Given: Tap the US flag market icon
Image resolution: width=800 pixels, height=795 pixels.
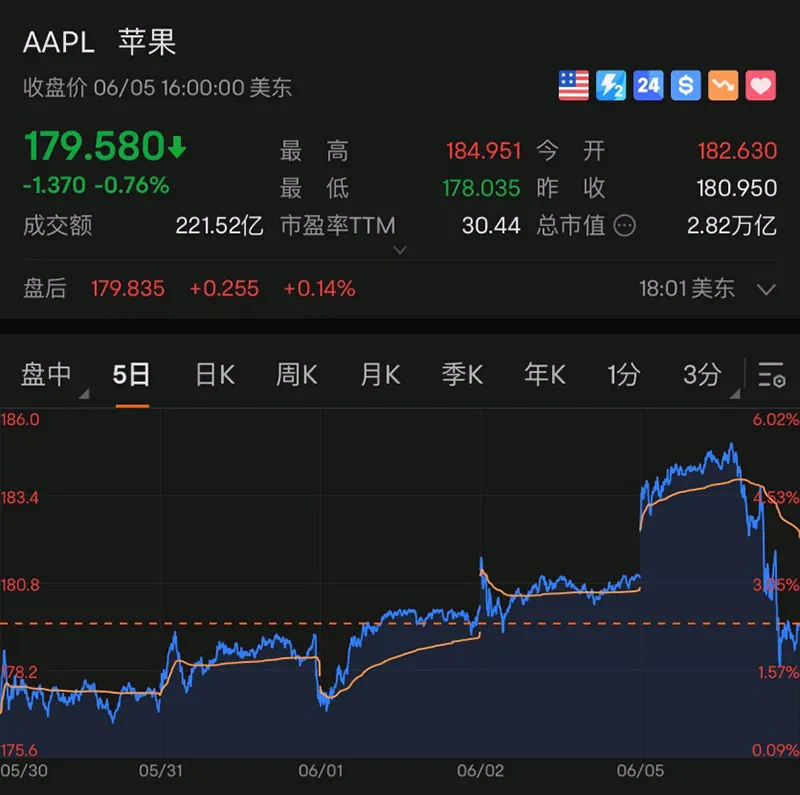Looking at the screenshot, I should (x=573, y=85).
